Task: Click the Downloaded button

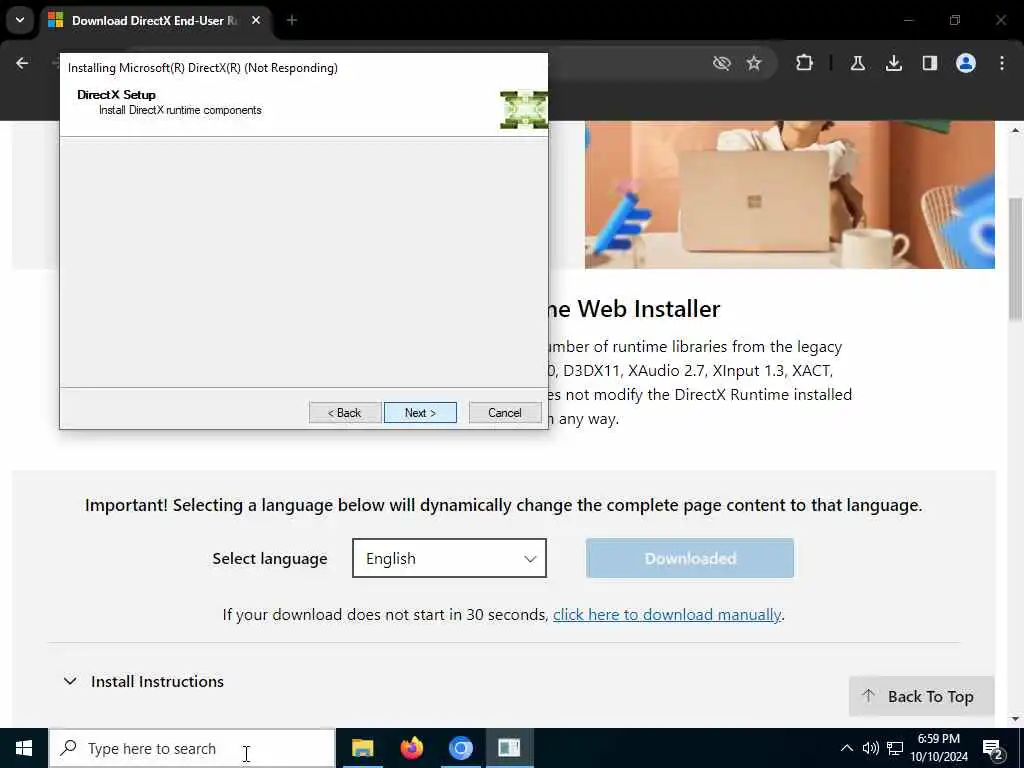Action: [690, 558]
